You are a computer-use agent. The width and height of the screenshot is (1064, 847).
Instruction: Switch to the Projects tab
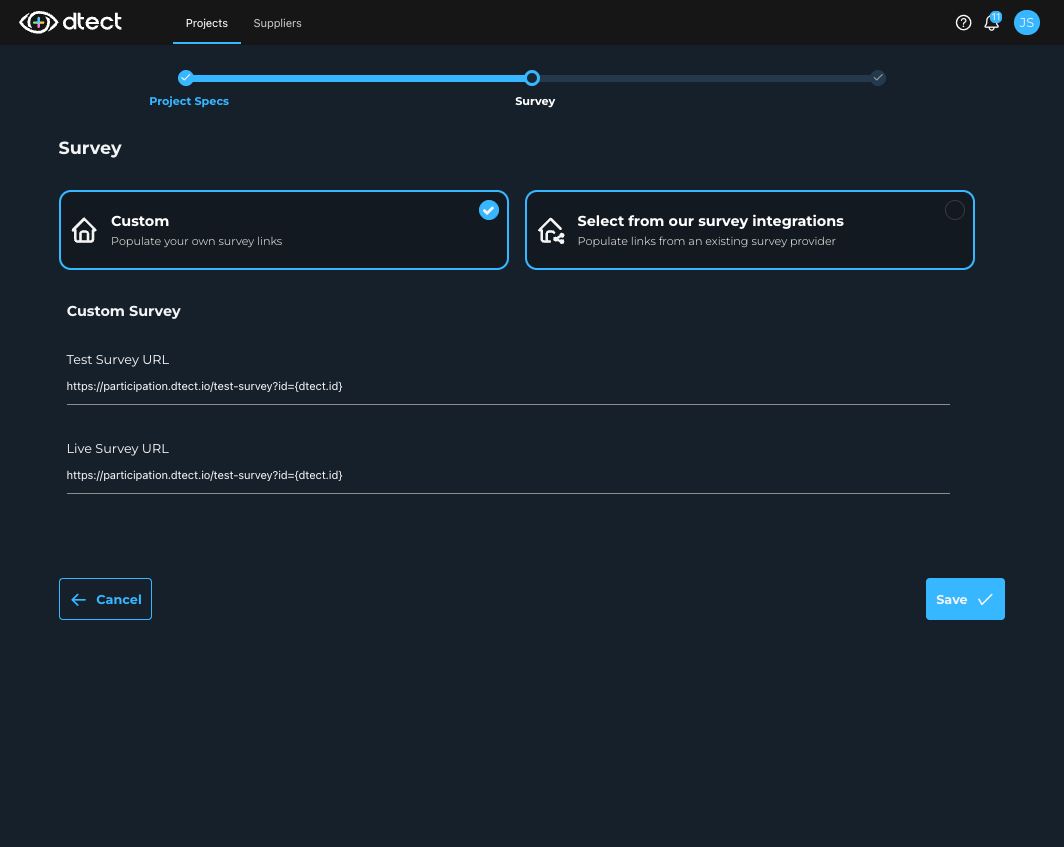pyautogui.click(x=206, y=23)
